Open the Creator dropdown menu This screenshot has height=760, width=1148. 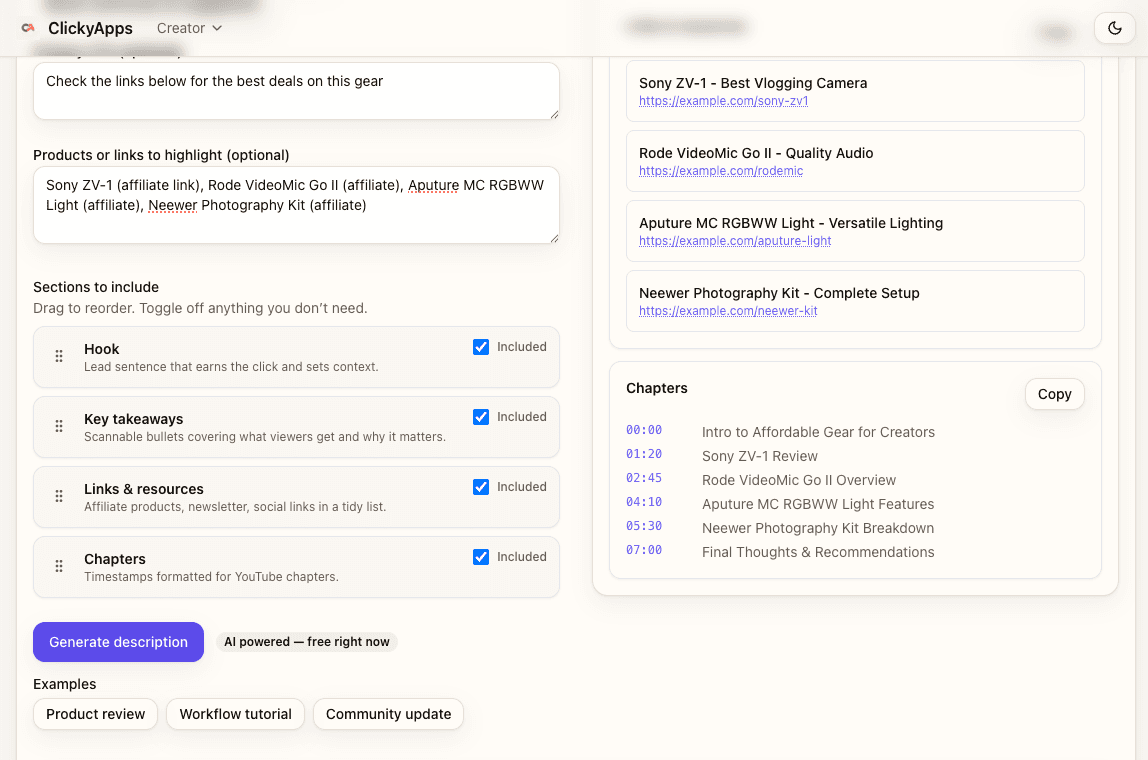pyautogui.click(x=189, y=28)
